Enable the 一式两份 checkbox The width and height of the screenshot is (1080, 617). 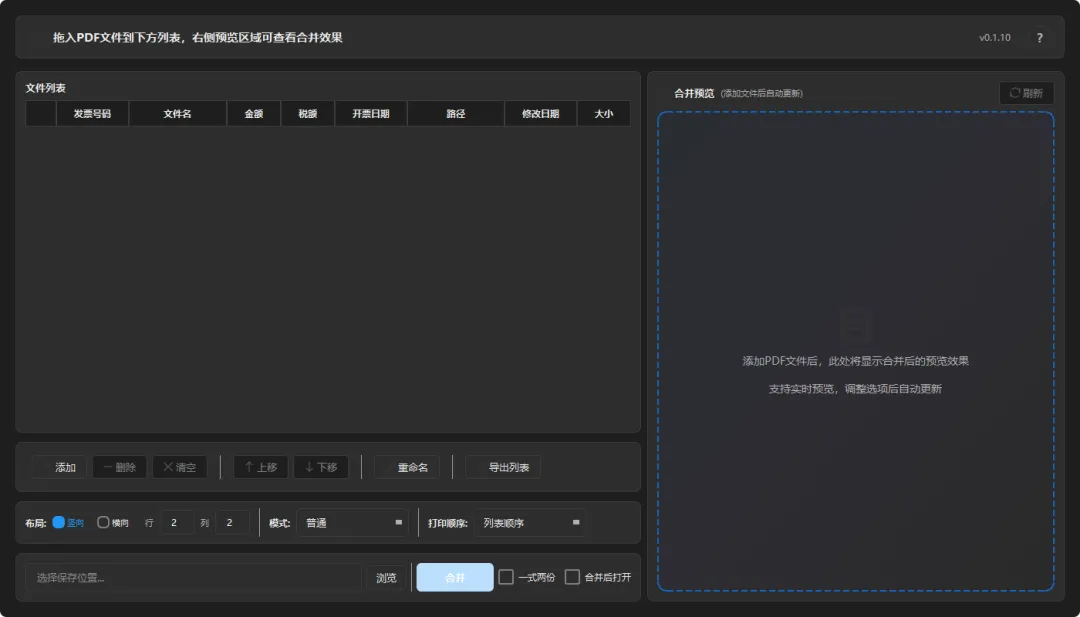[x=506, y=577]
